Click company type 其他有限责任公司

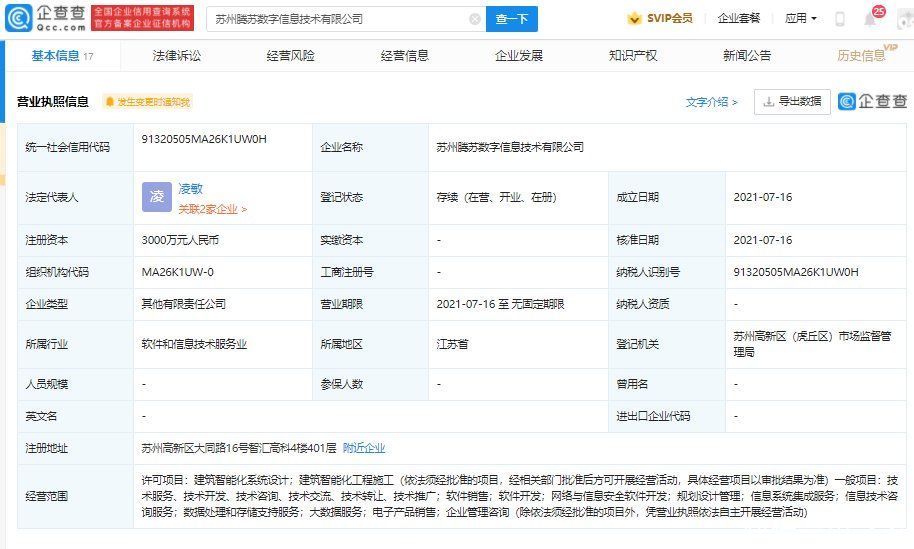click(x=184, y=304)
